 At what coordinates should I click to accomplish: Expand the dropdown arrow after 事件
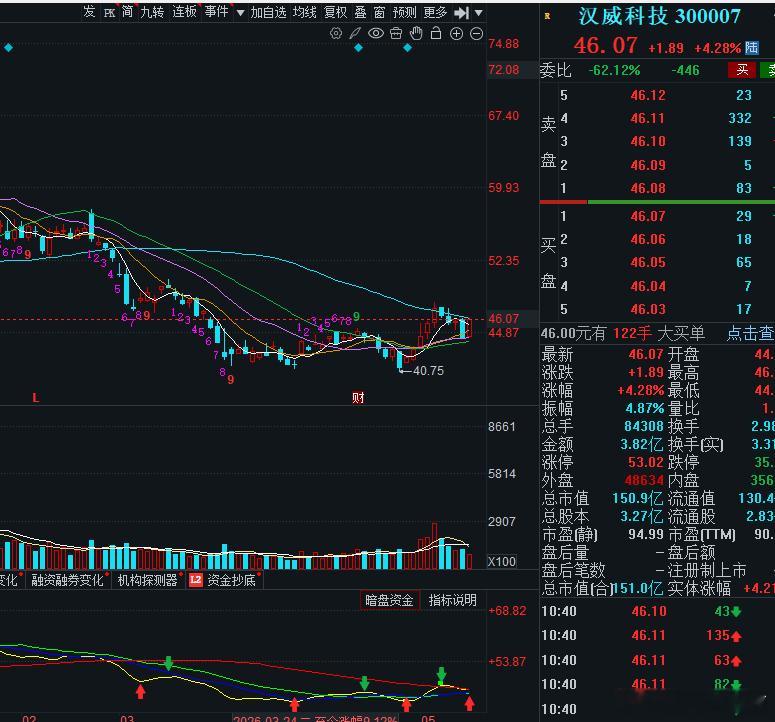tap(240, 13)
